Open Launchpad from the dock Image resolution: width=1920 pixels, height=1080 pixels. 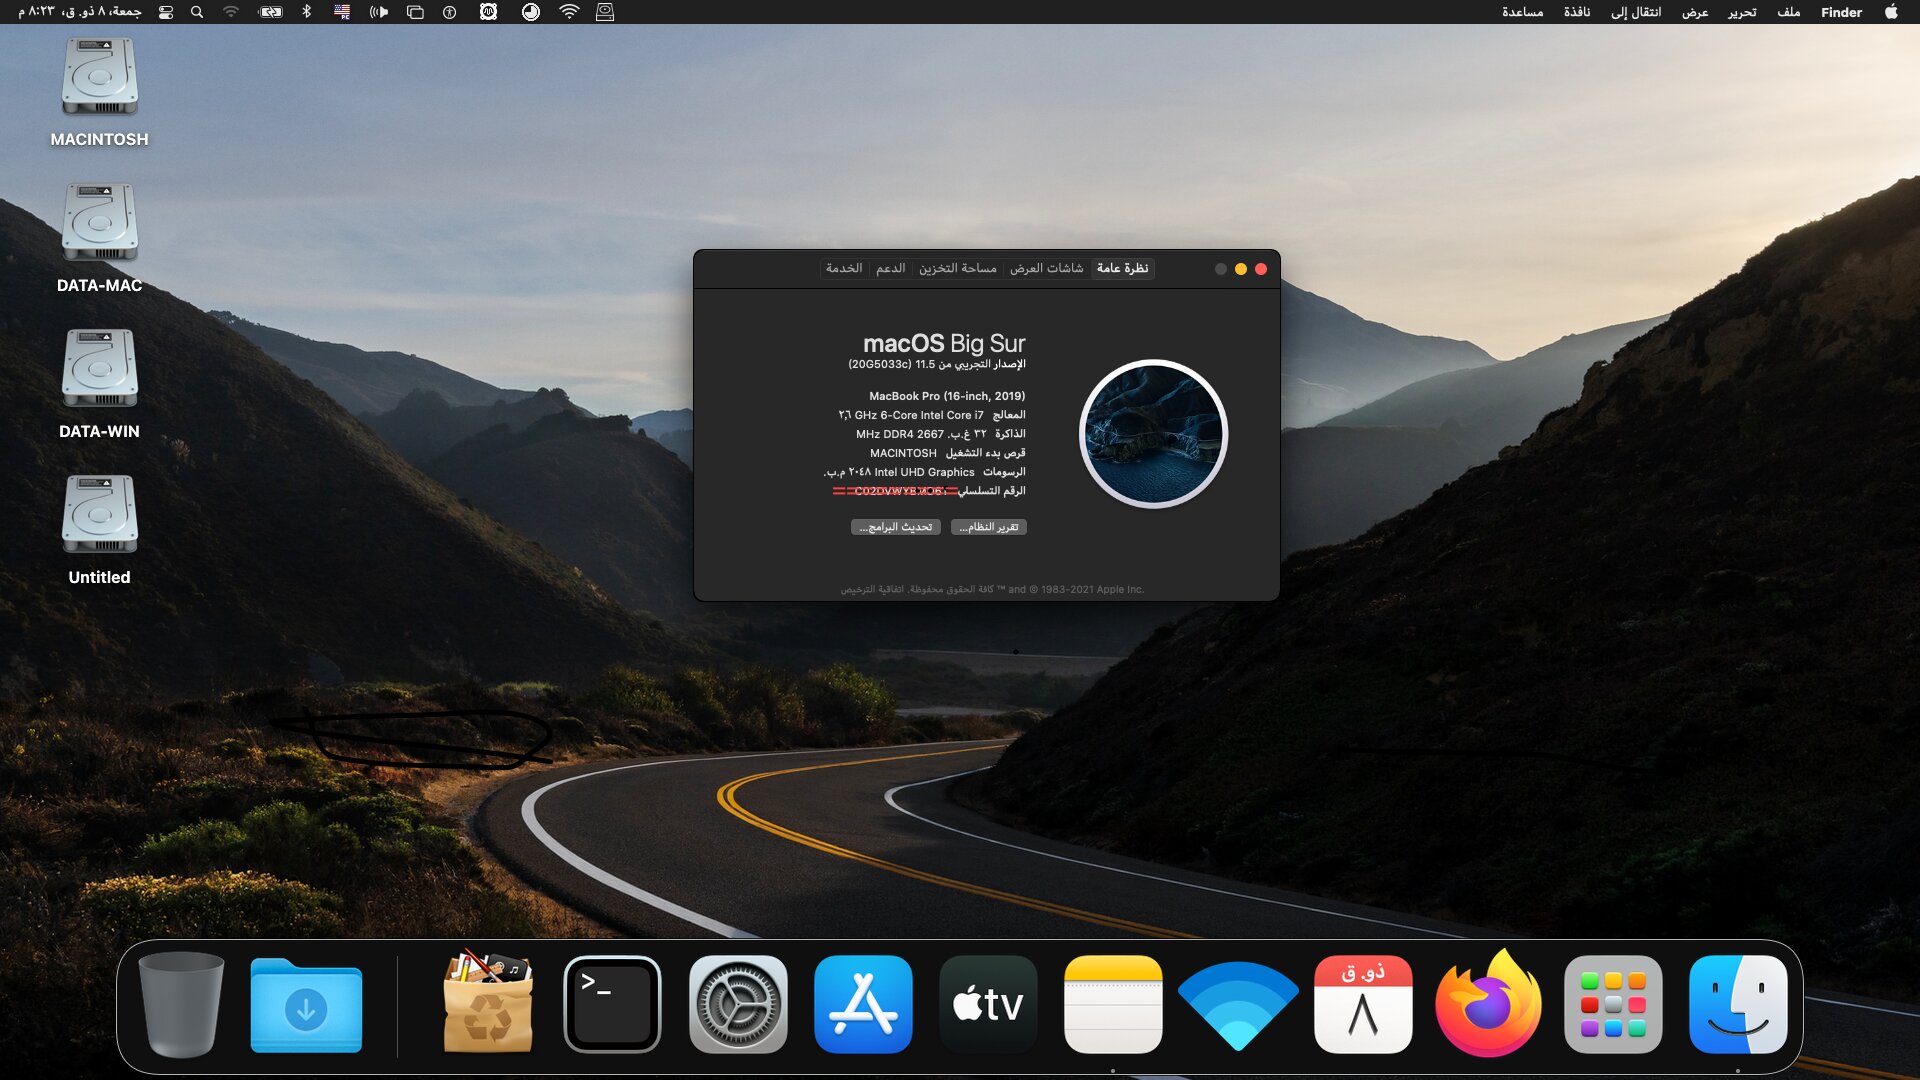point(1613,1004)
